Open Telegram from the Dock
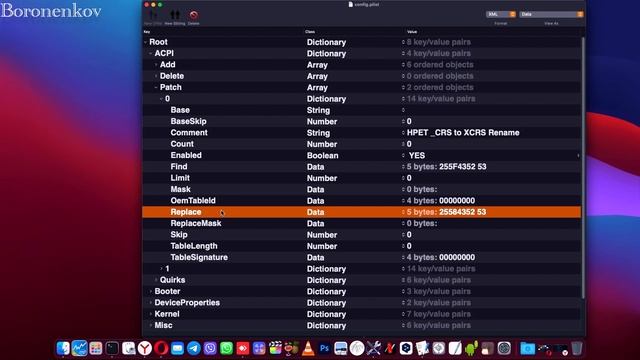 tap(193, 349)
